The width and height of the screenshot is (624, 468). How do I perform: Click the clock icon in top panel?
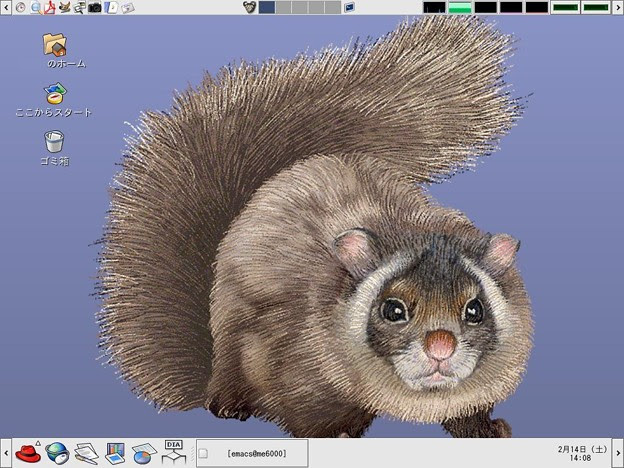20,7
